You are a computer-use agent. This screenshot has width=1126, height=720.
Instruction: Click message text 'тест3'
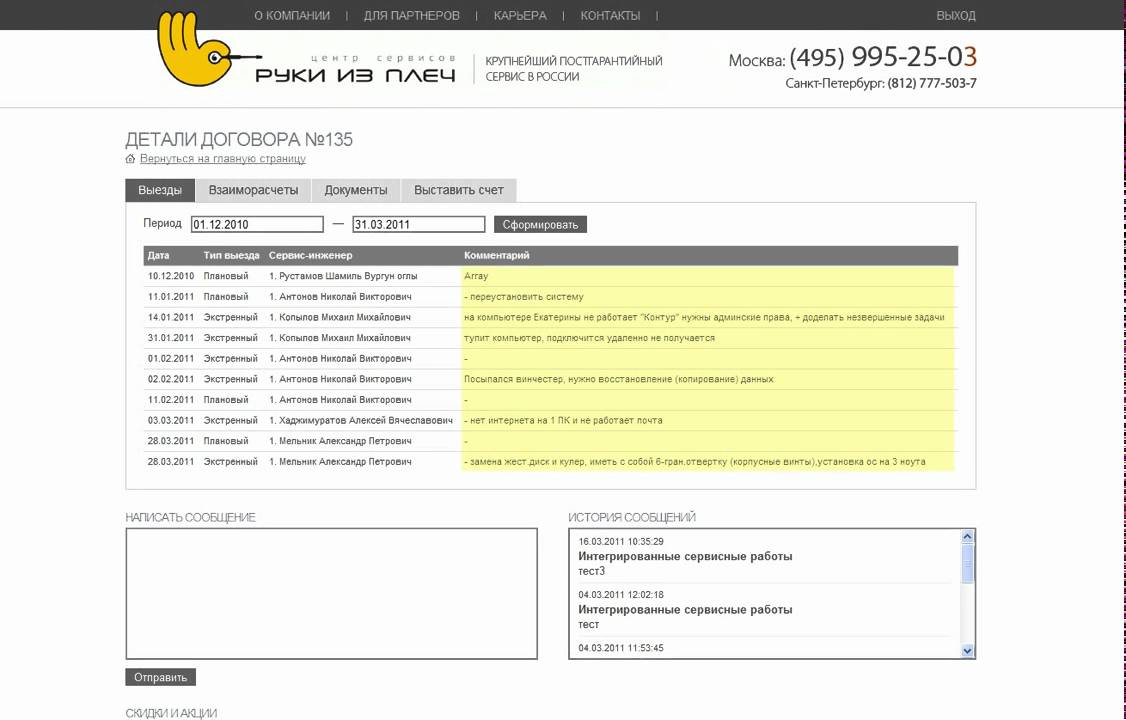pyautogui.click(x=592, y=571)
